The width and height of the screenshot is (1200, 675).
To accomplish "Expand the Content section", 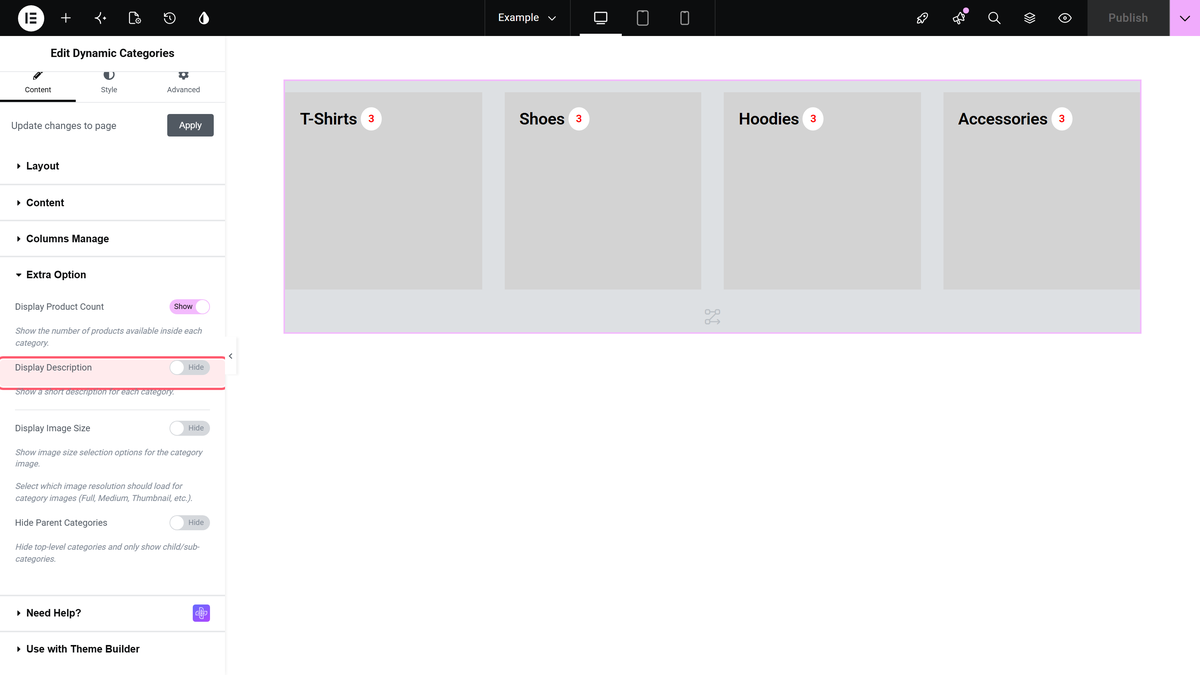I will (112, 202).
